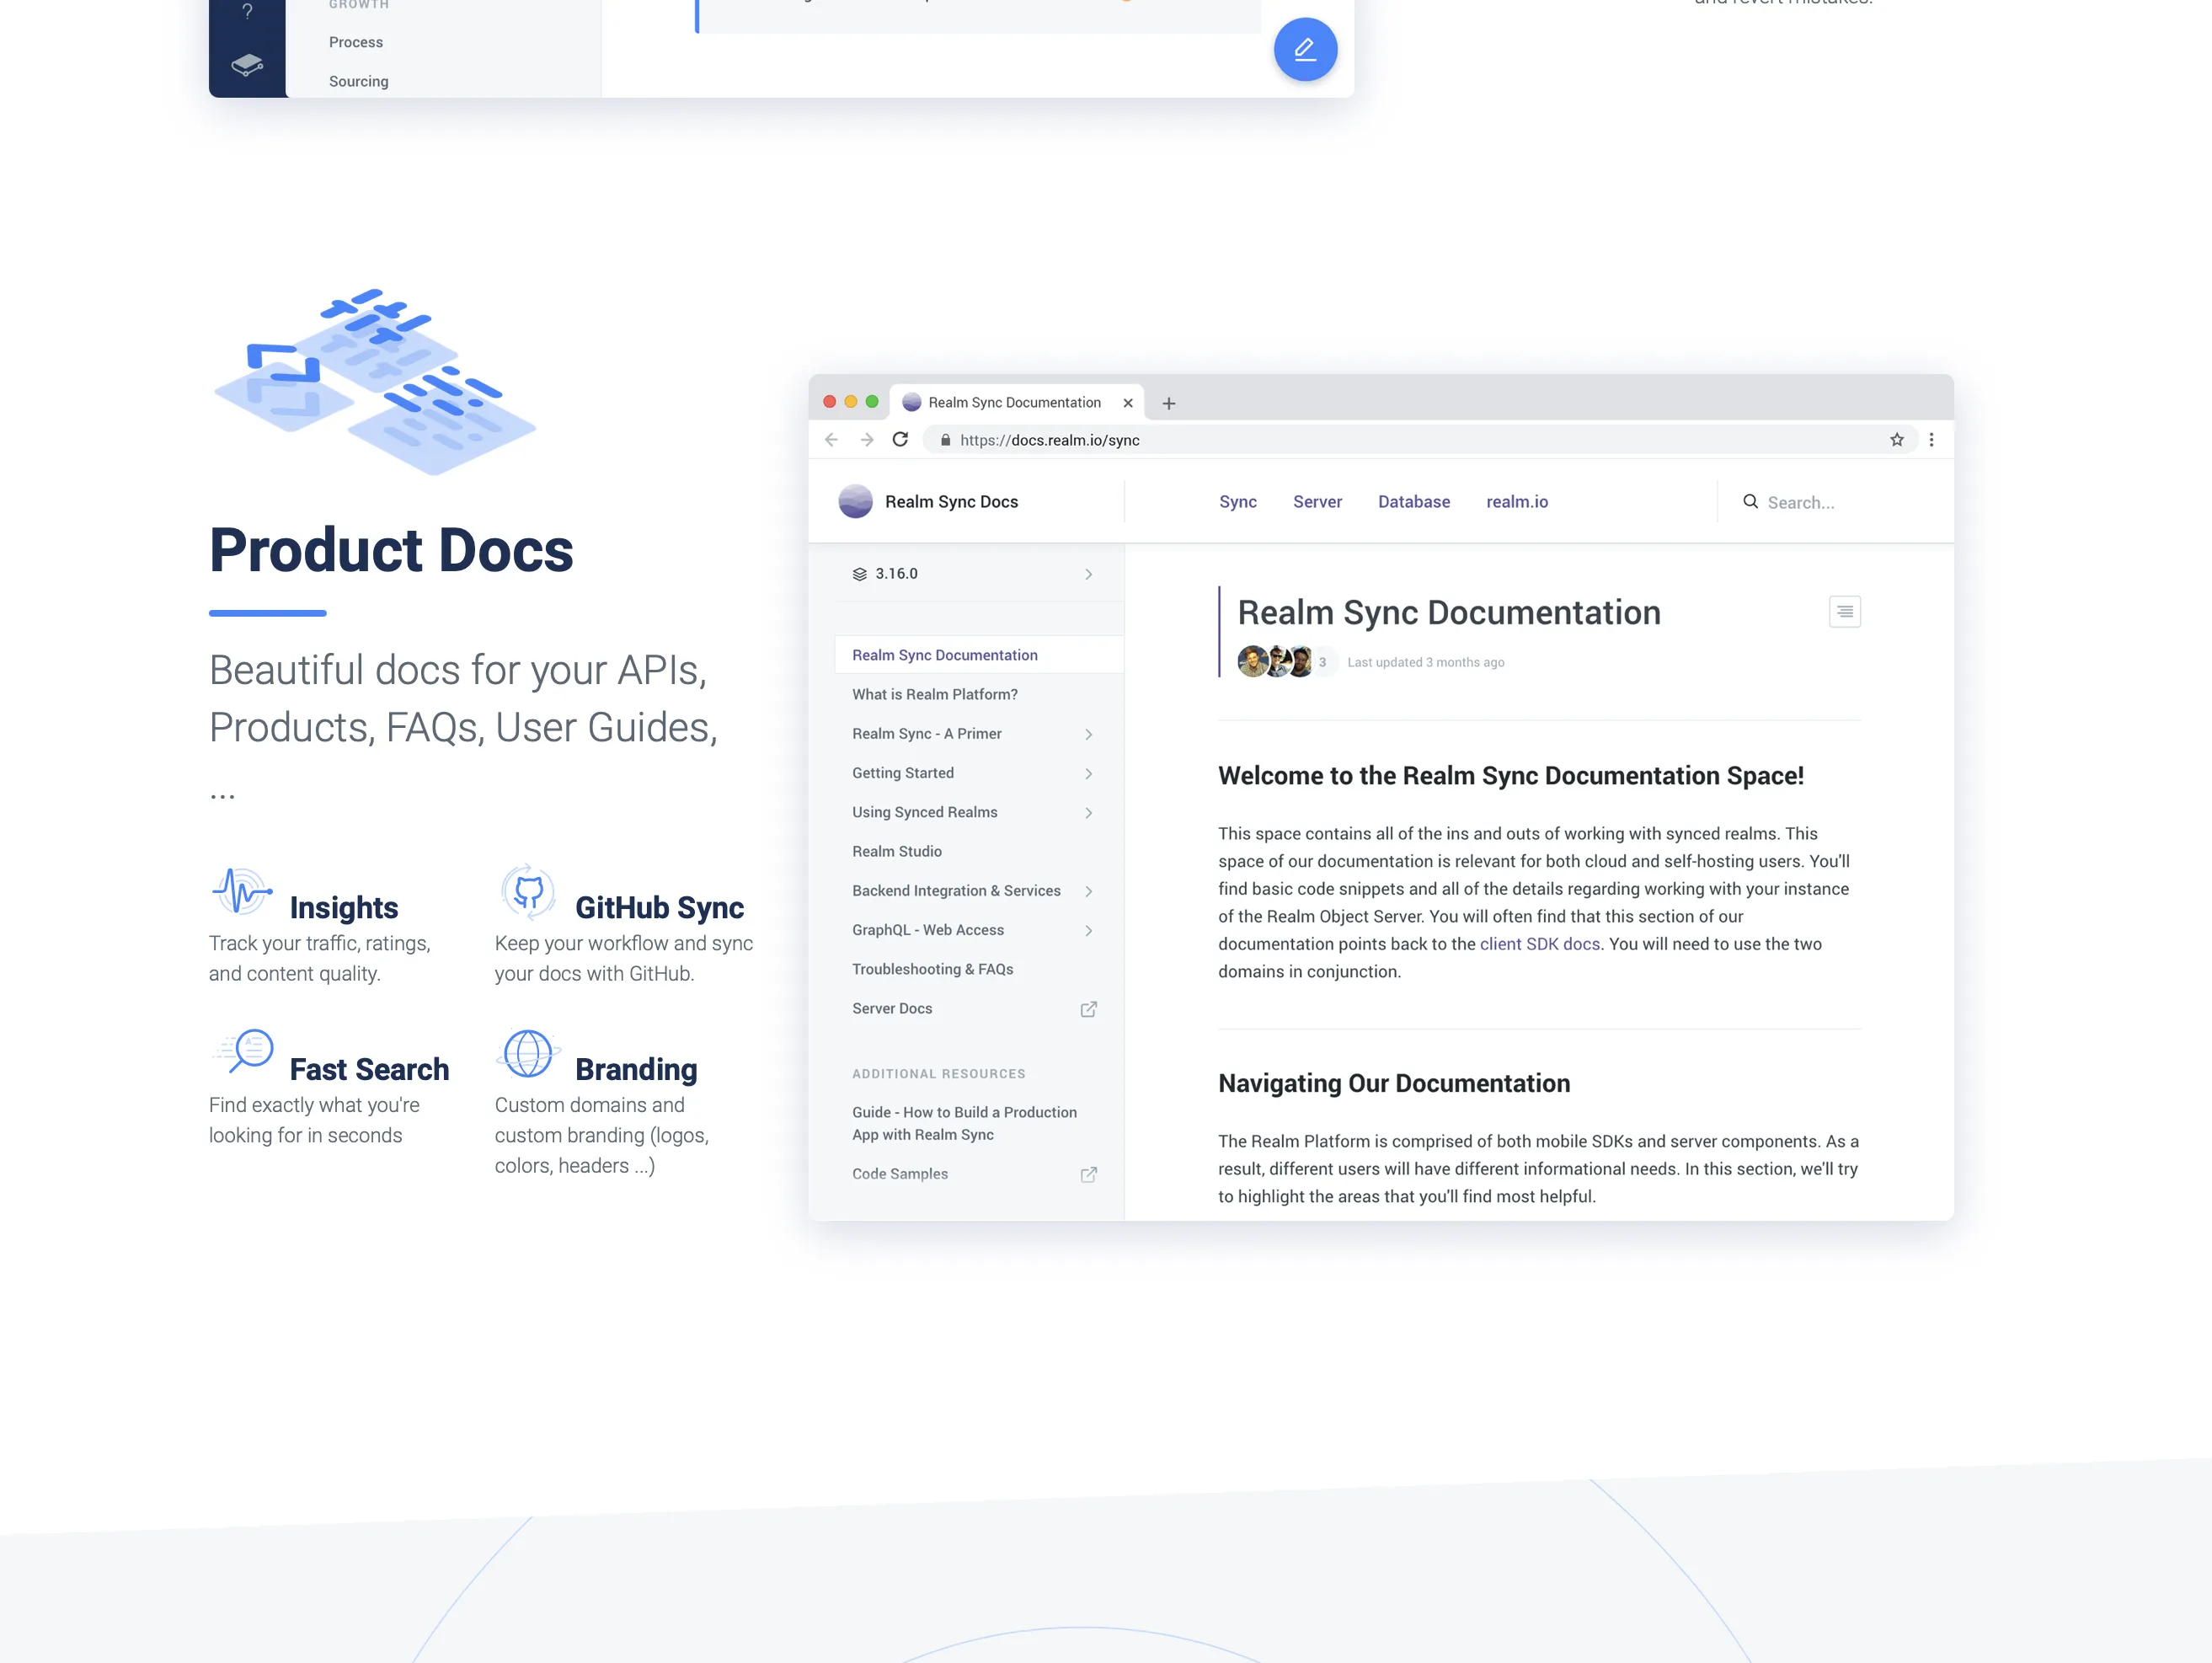Click Guide - How to Build Production App
This screenshot has height=1663, width=2212.
point(965,1123)
